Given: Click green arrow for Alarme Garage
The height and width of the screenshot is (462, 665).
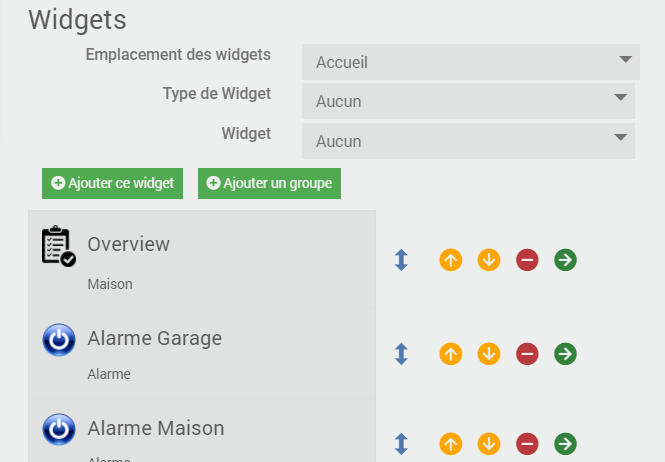Looking at the screenshot, I should pos(565,353).
